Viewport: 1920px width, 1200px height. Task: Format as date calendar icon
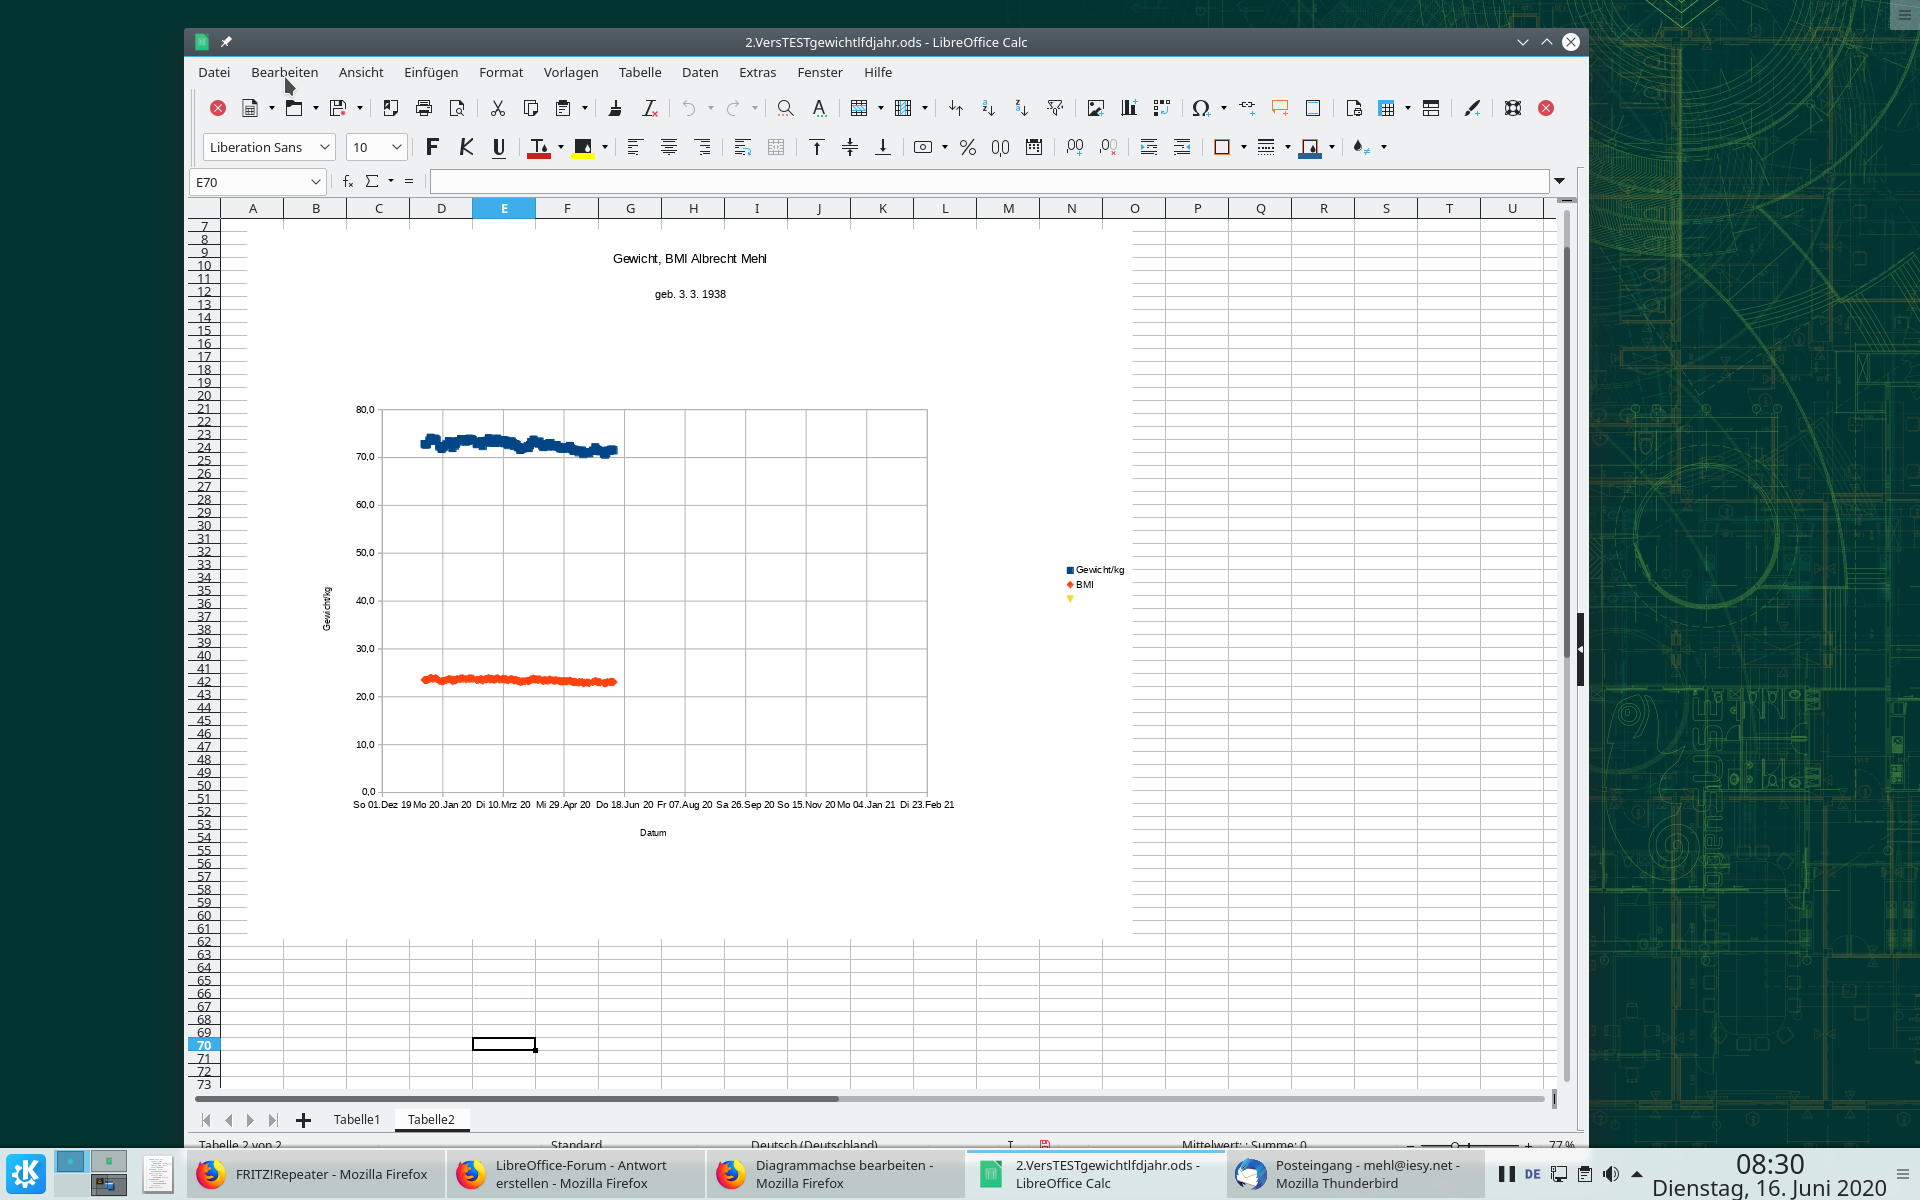coord(1034,147)
